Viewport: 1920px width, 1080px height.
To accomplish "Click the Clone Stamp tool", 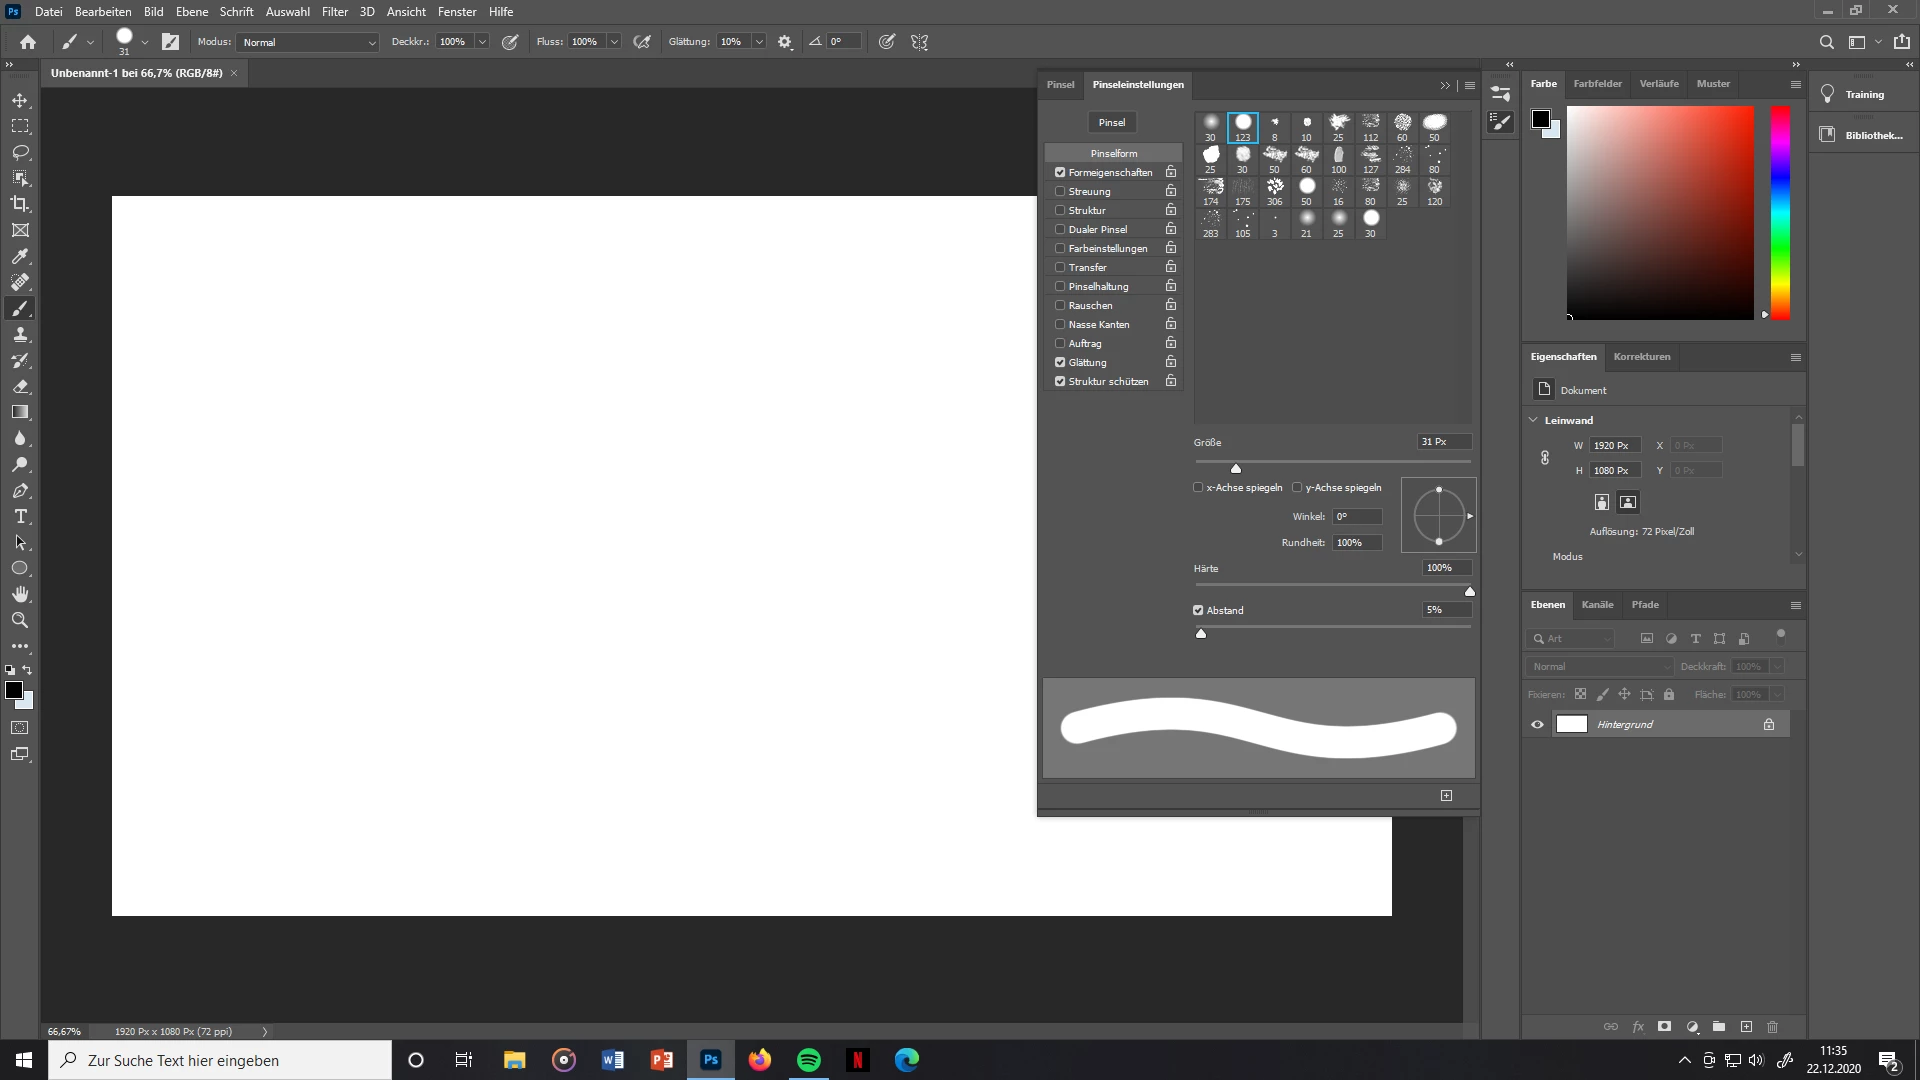I will tap(20, 335).
